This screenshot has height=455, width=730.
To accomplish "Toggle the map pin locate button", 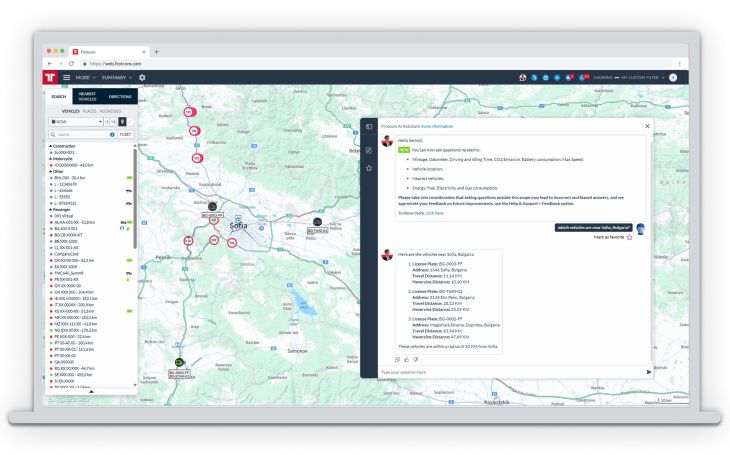I will (x=122, y=121).
